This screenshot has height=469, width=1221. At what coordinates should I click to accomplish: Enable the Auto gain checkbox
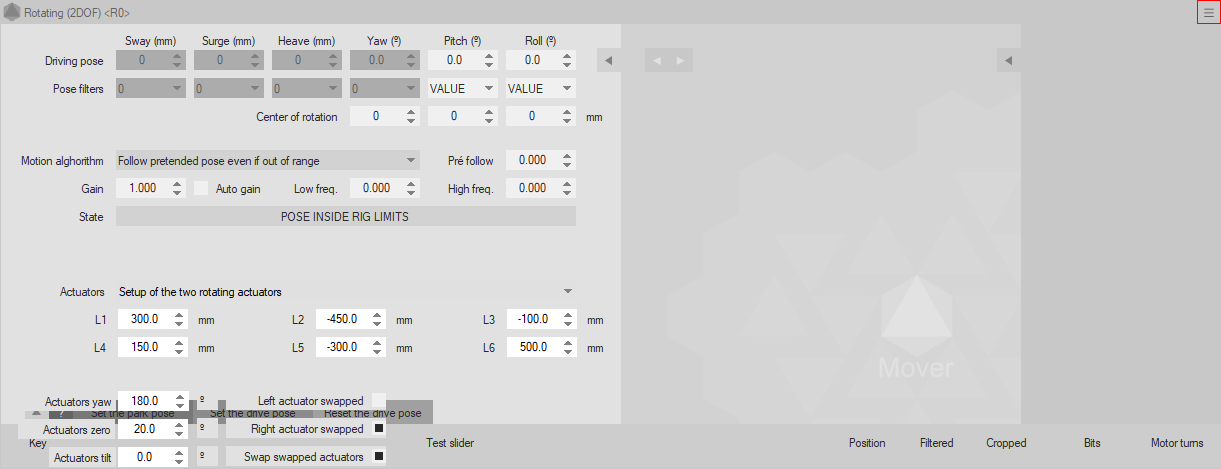pyautogui.click(x=201, y=188)
